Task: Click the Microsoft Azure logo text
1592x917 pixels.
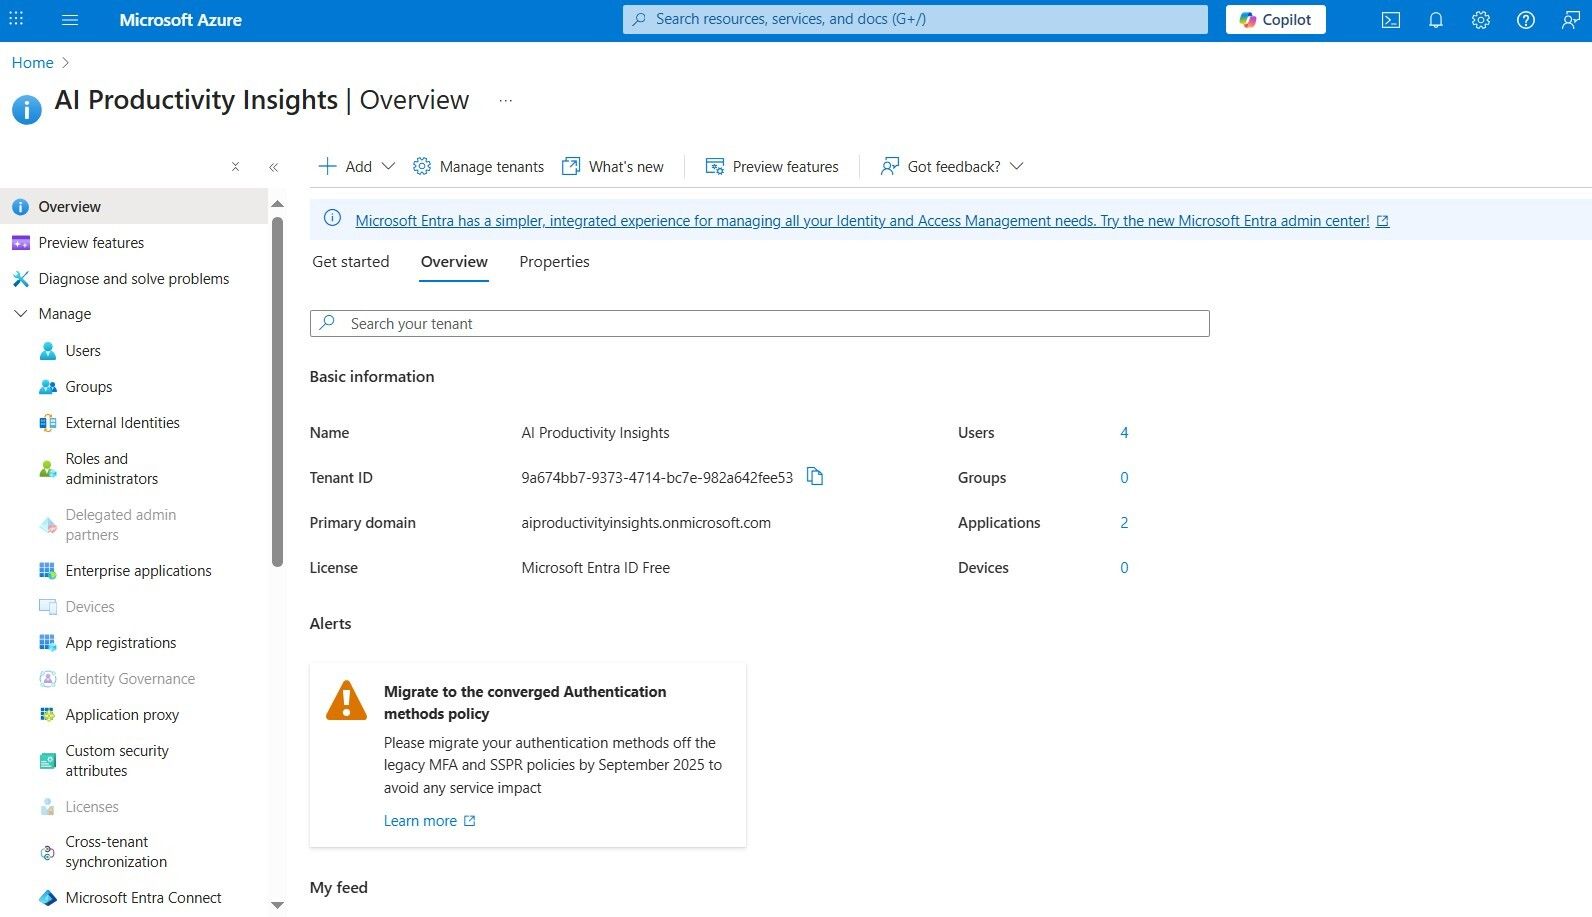Action: (x=181, y=20)
